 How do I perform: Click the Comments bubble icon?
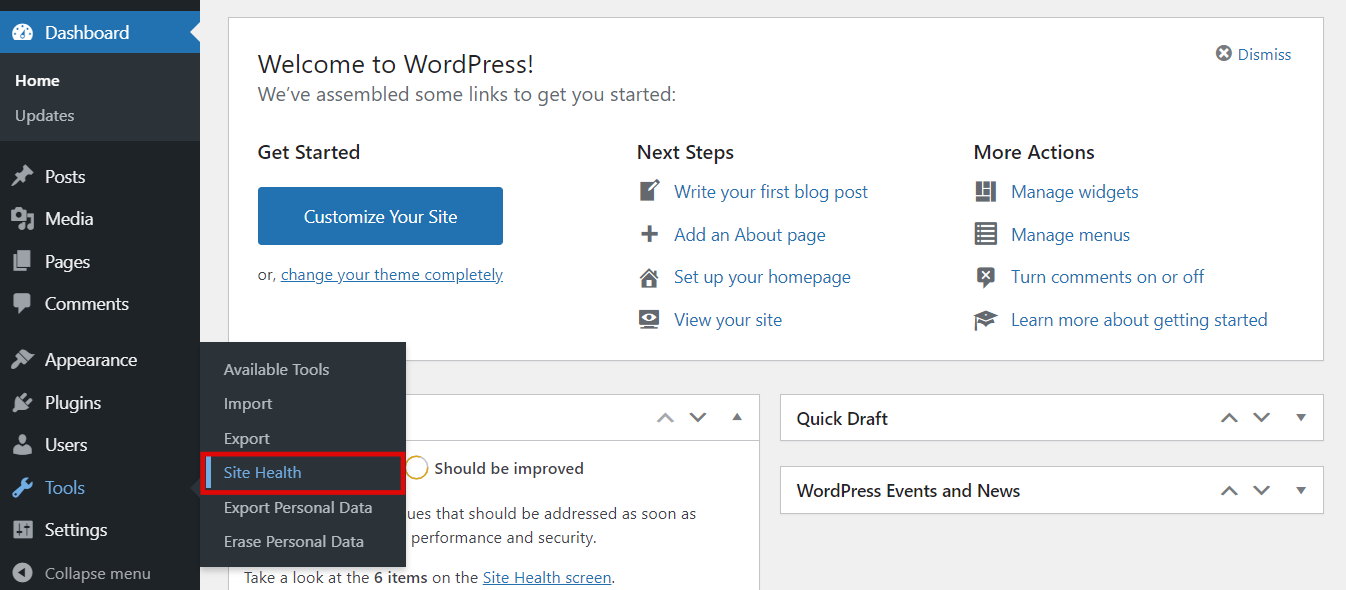pos(22,304)
